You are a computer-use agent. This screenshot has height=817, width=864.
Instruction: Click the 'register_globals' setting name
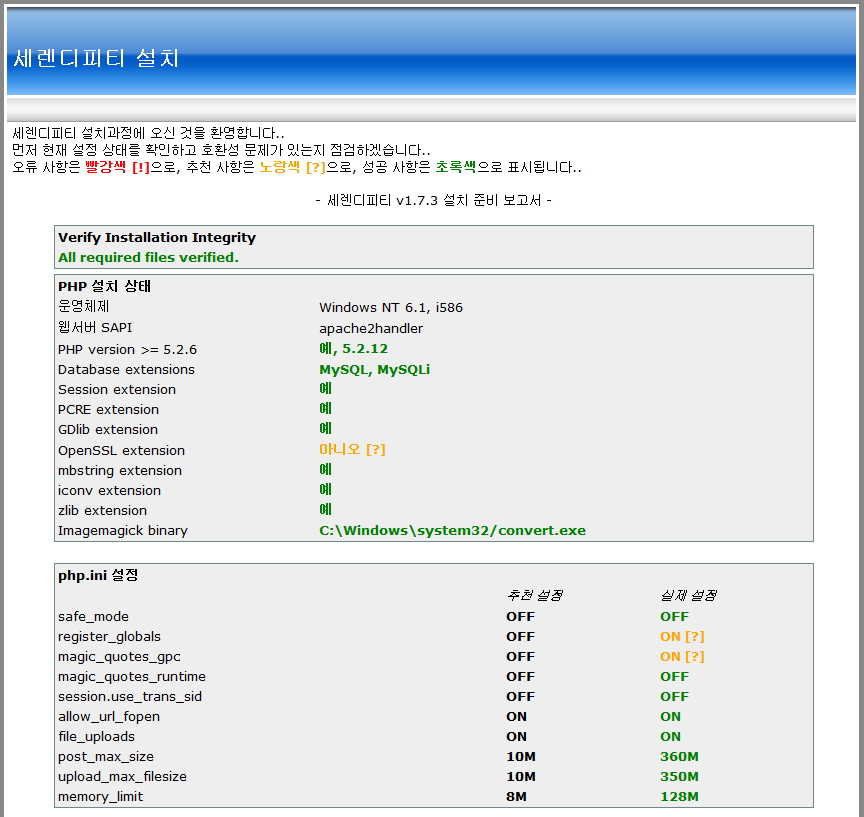pos(109,636)
